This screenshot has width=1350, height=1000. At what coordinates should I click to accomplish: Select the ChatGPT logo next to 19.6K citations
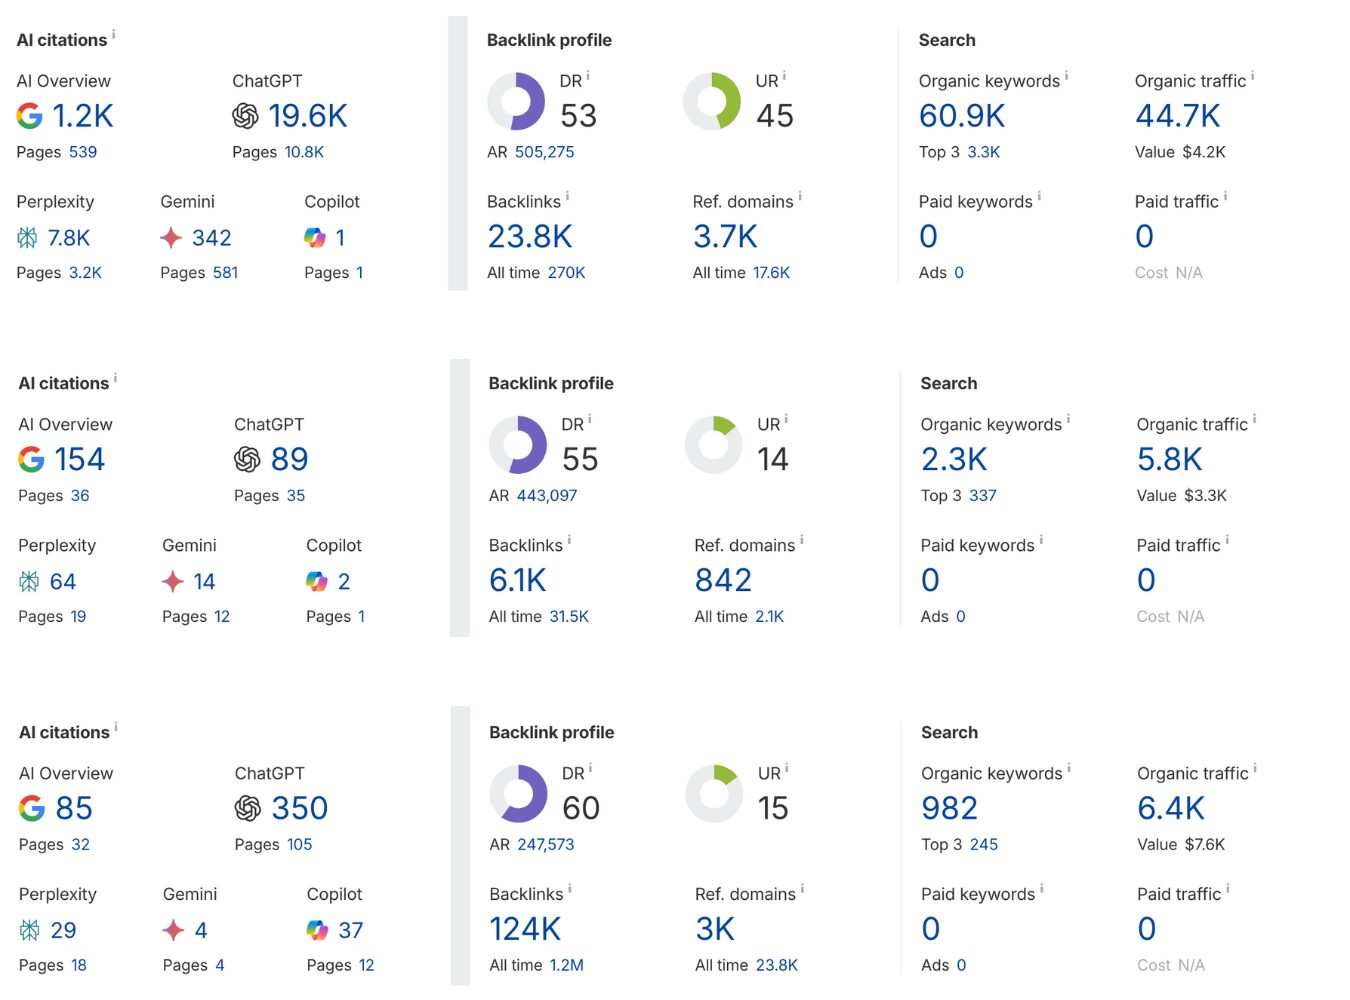click(x=247, y=116)
